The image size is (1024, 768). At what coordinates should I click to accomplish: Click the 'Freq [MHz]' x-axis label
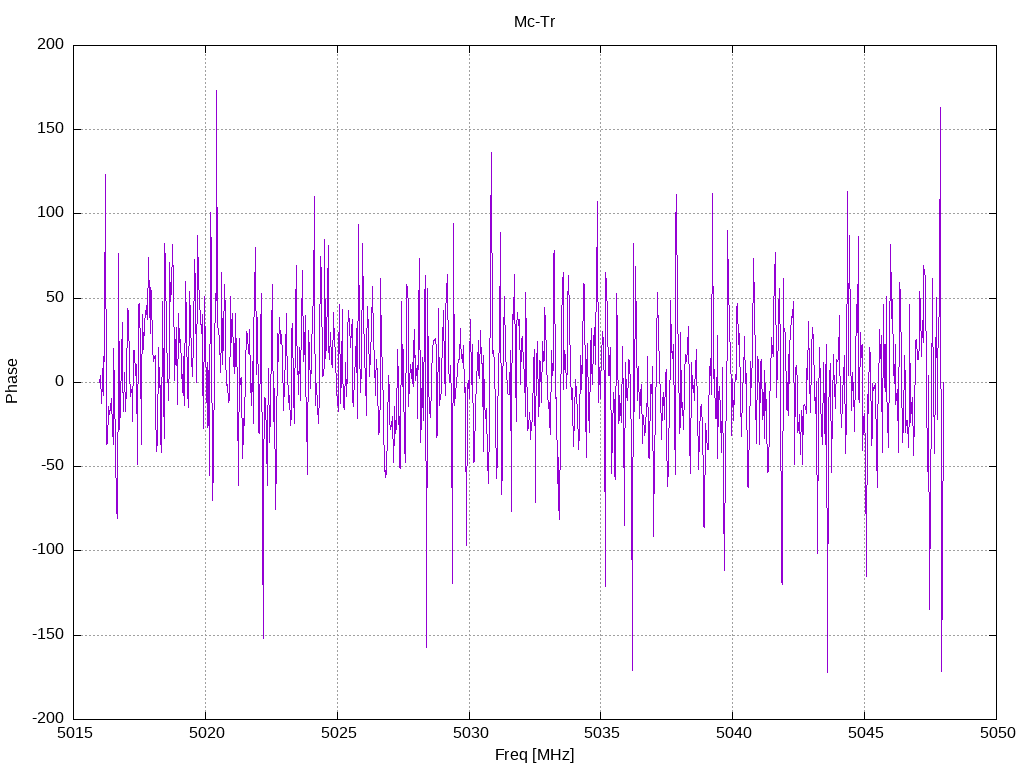pos(534,755)
